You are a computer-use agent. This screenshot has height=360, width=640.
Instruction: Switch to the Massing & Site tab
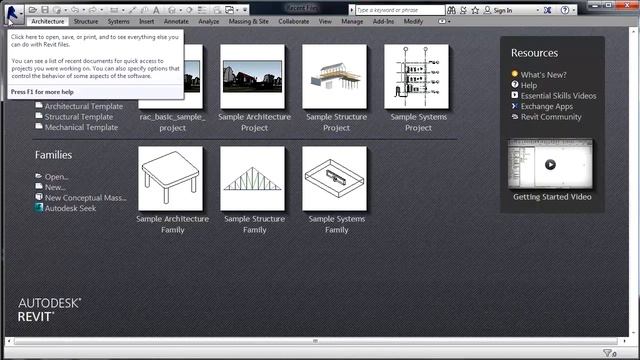(249, 21)
